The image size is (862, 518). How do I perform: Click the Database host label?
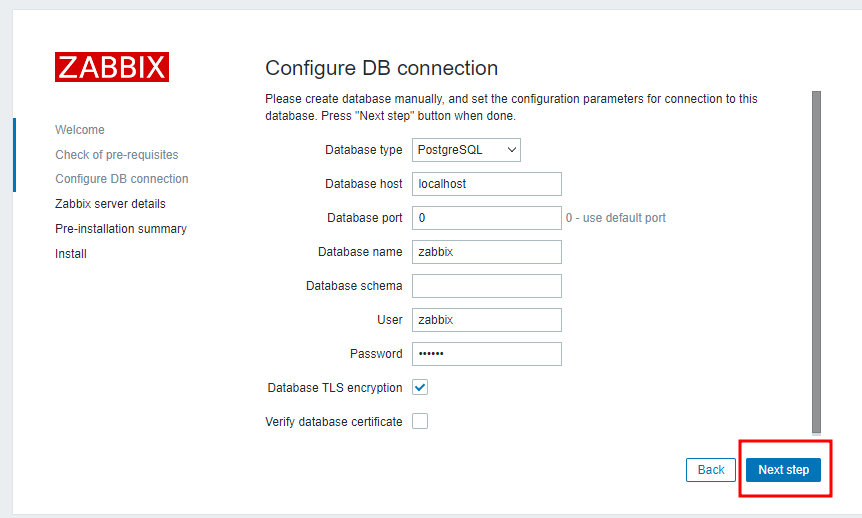click(363, 184)
